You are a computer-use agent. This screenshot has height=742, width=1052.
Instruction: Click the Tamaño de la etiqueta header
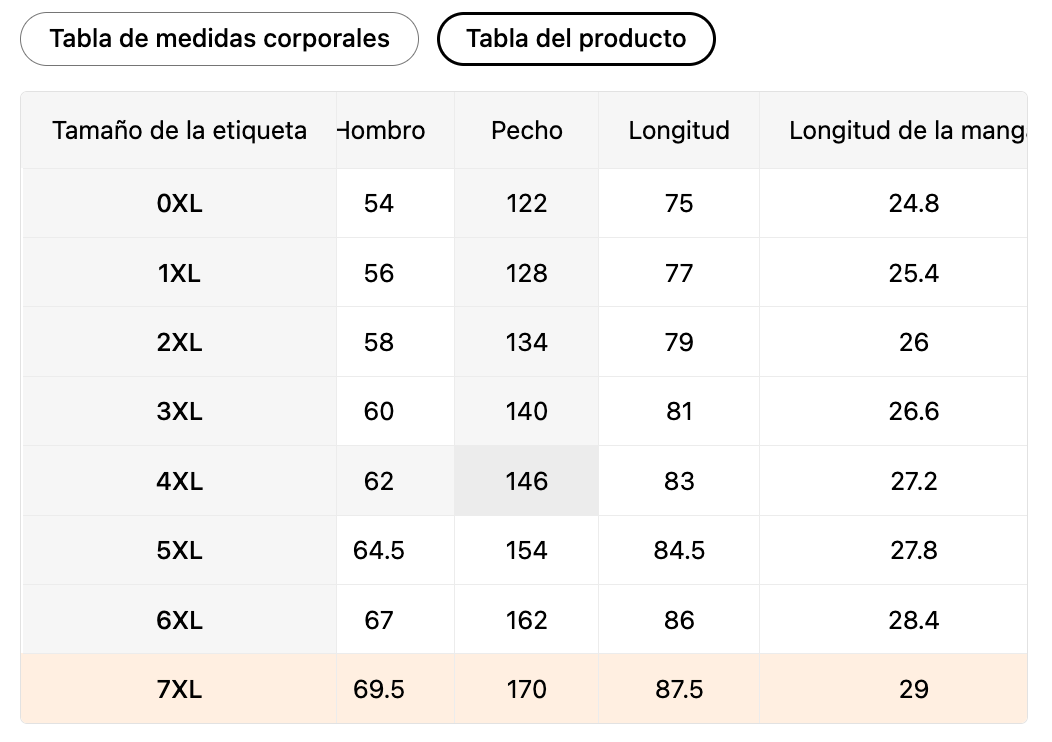tap(179, 130)
